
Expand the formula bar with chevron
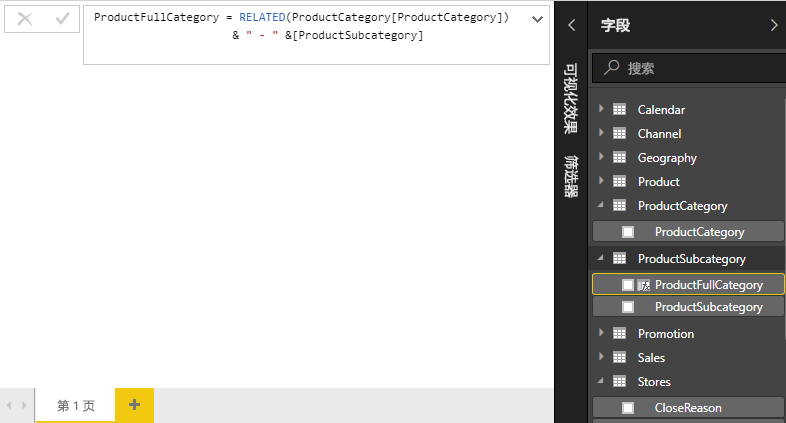537,20
